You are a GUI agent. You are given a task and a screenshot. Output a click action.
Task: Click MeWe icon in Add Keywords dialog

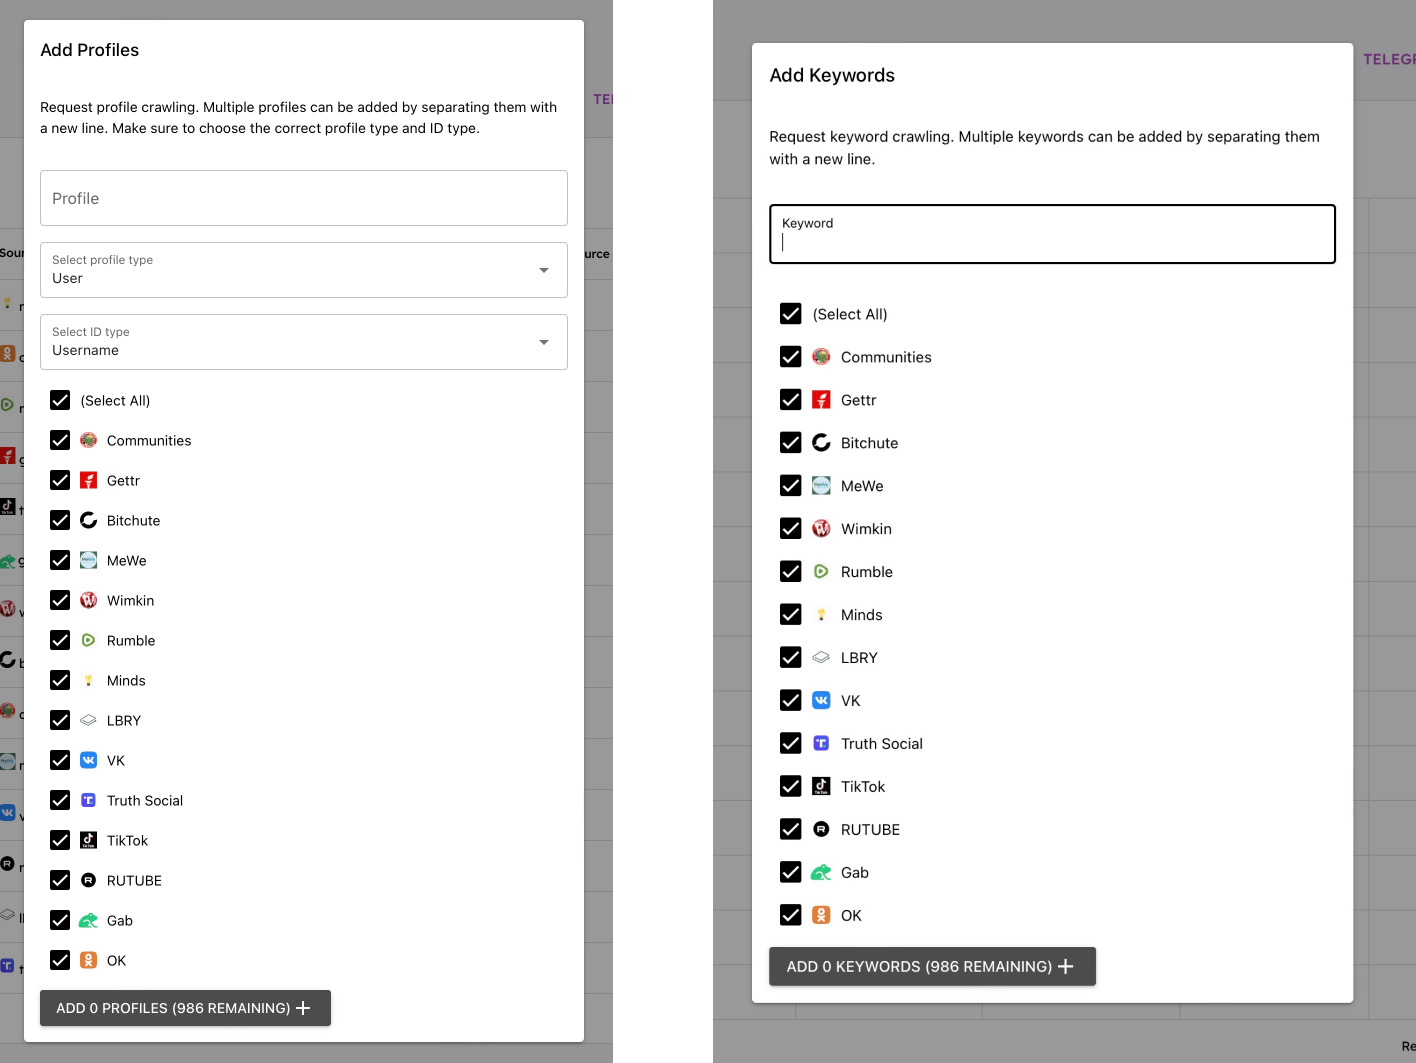click(821, 485)
